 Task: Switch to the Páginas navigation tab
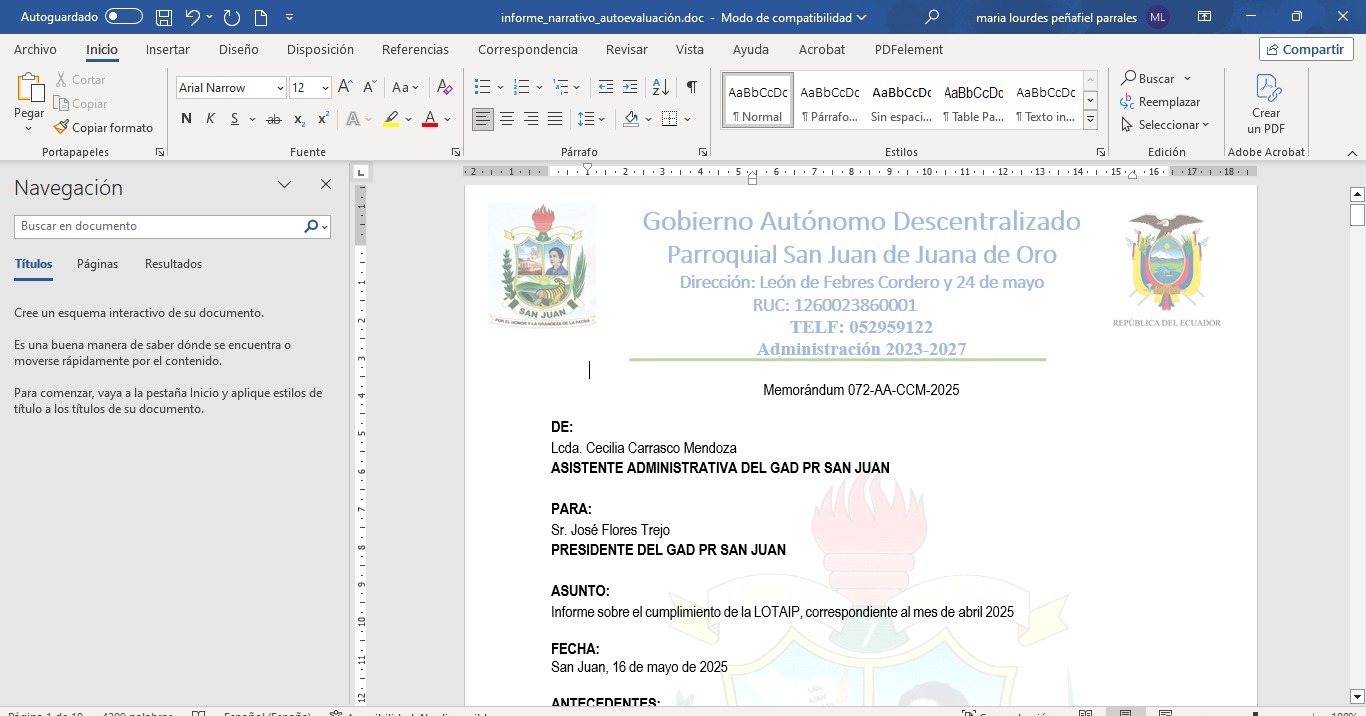tap(97, 264)
